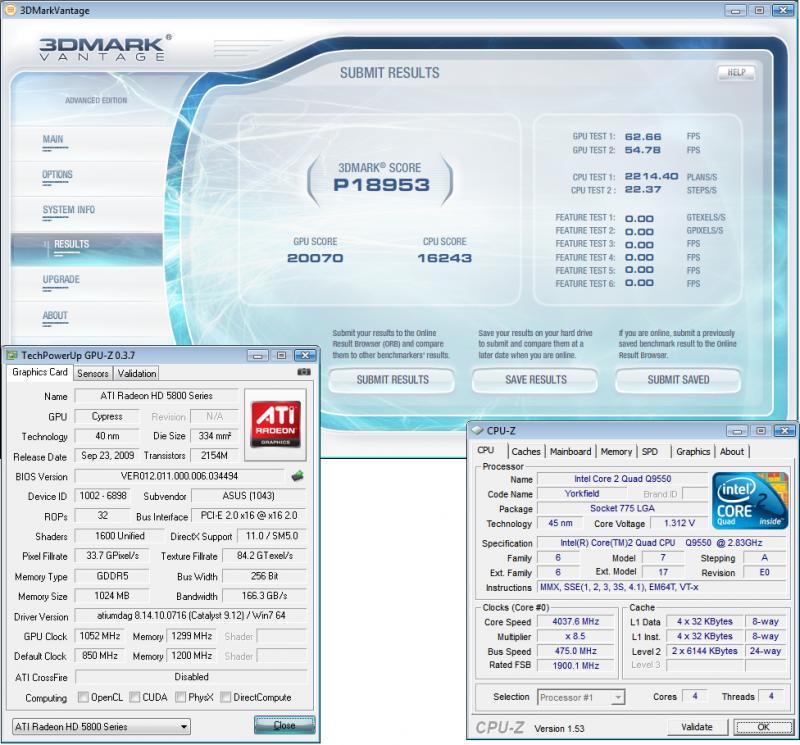Click the Validate button in CPU-Z
The image size is (800, 745).
pos(697,727)
